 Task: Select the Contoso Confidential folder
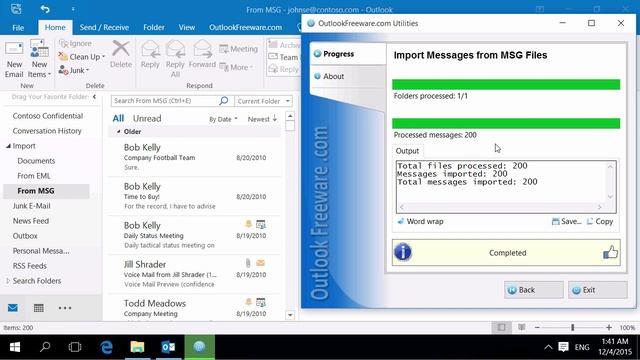click(48, 116)
